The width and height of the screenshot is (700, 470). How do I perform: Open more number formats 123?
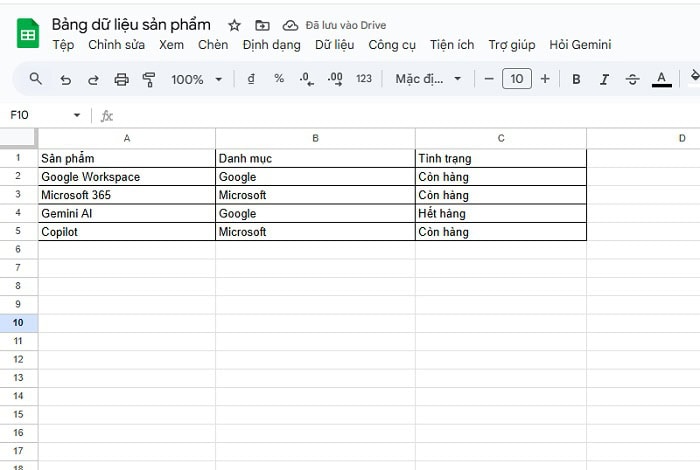tap(364, 79)
